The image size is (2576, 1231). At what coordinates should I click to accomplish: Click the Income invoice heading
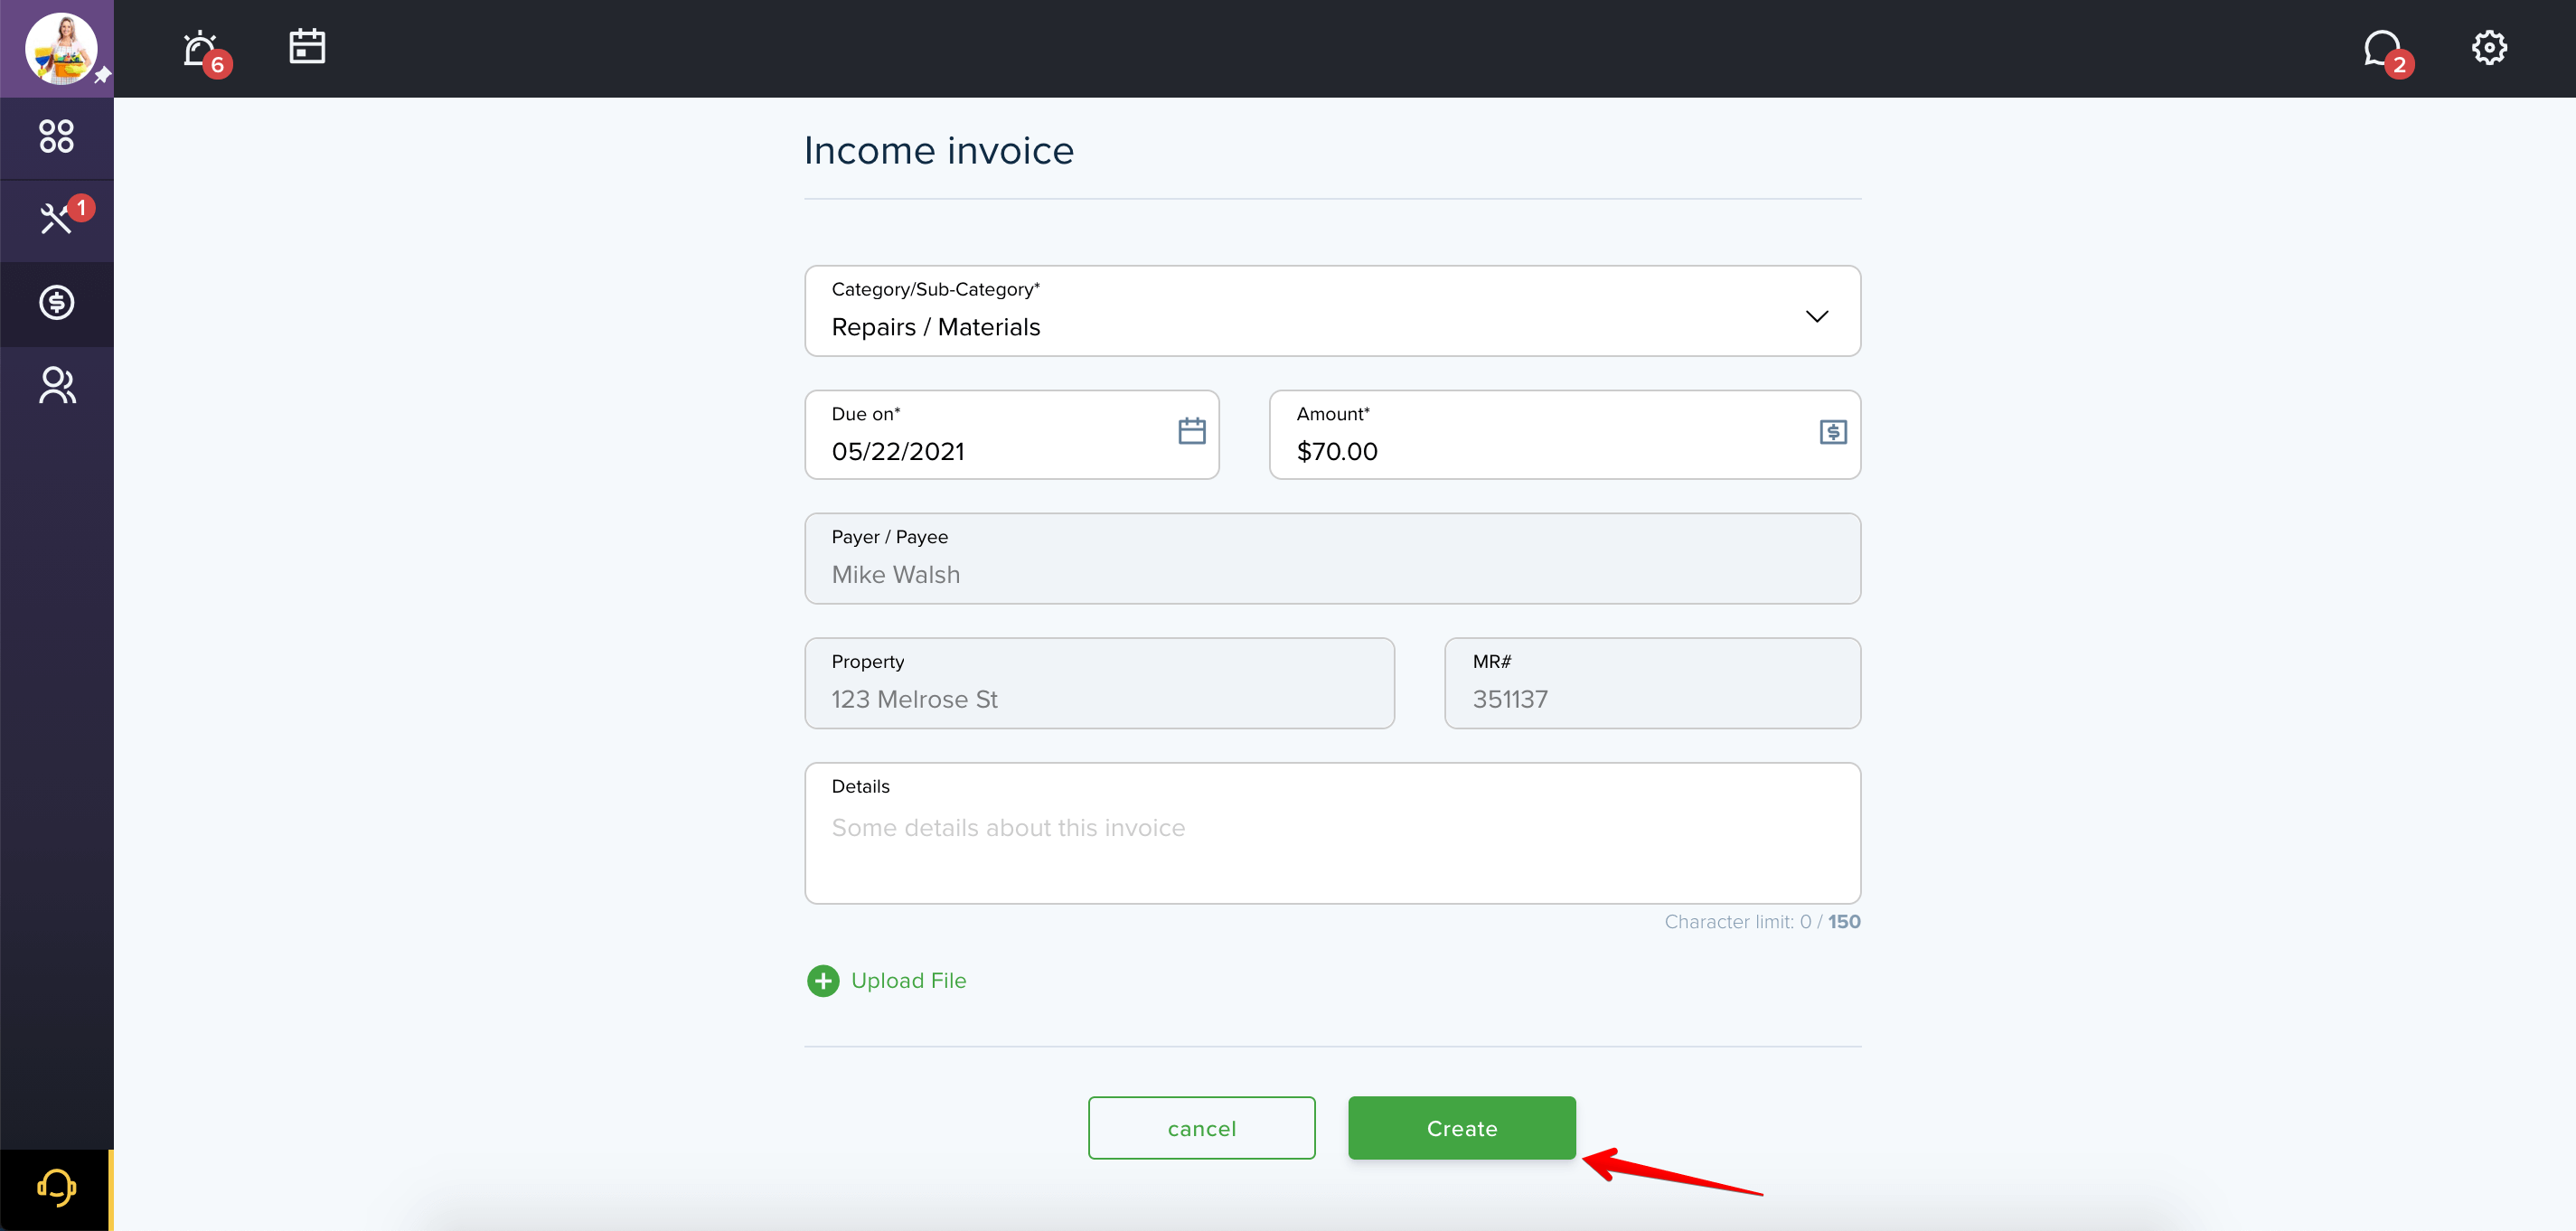tap(938, 150)
